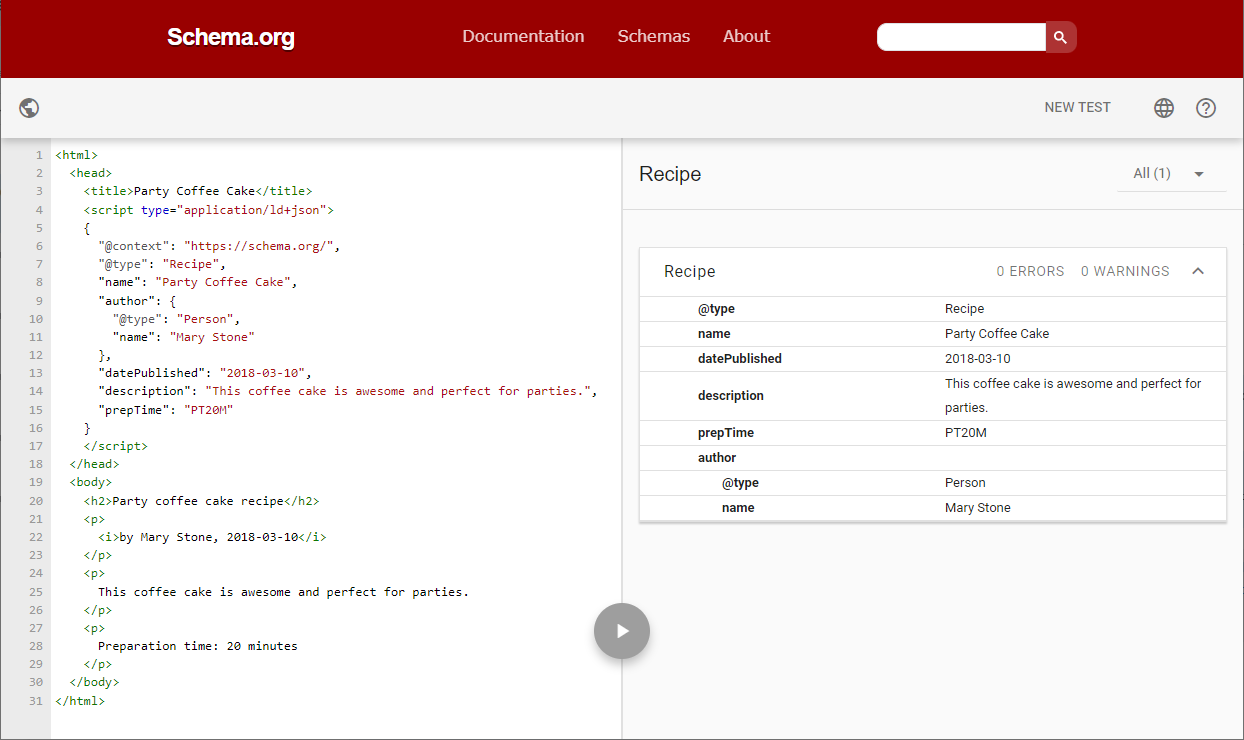Click the globe icon in the left toolbar
Viewport: 1244px width, 740px height.
(x=29, y=108)
